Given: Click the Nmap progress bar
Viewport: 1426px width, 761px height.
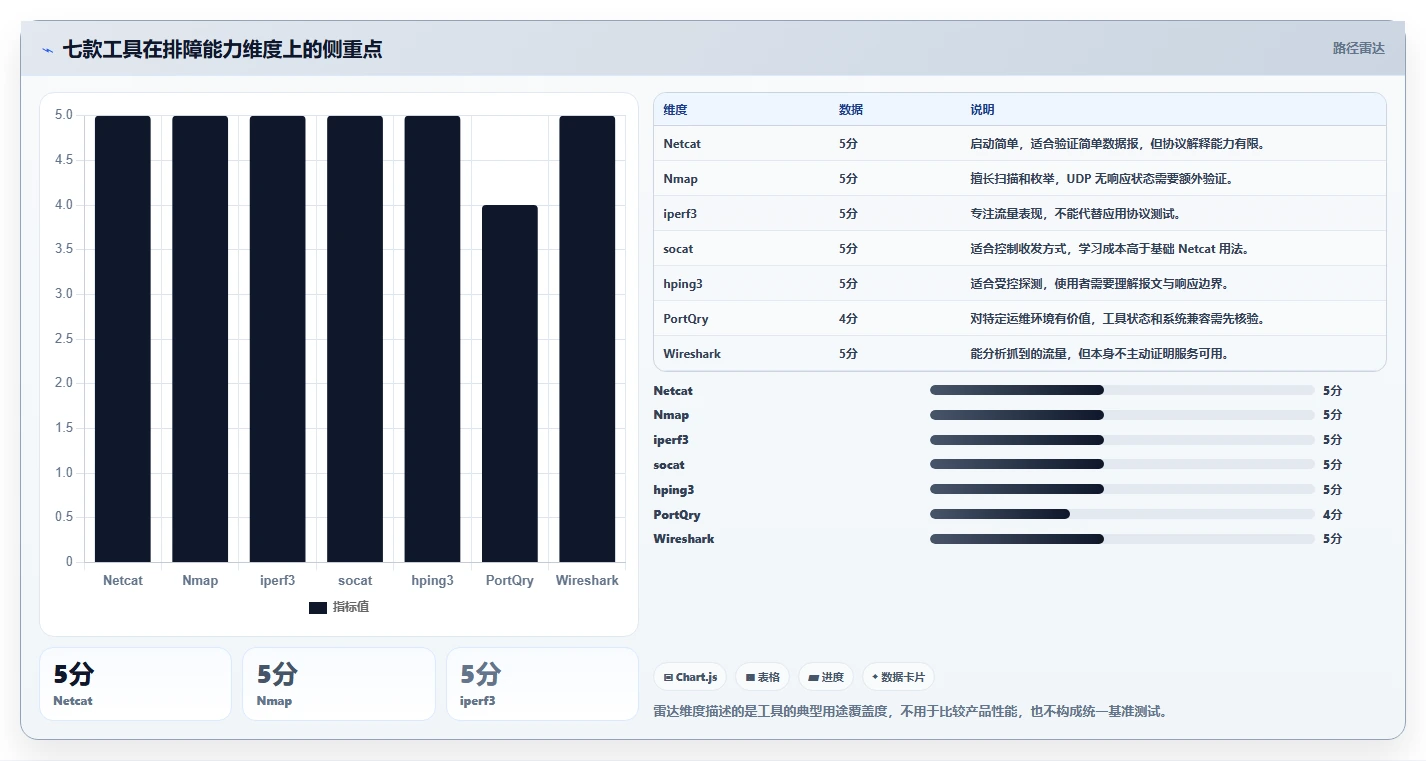Looking at the screenshot, I should point(1122,415).
